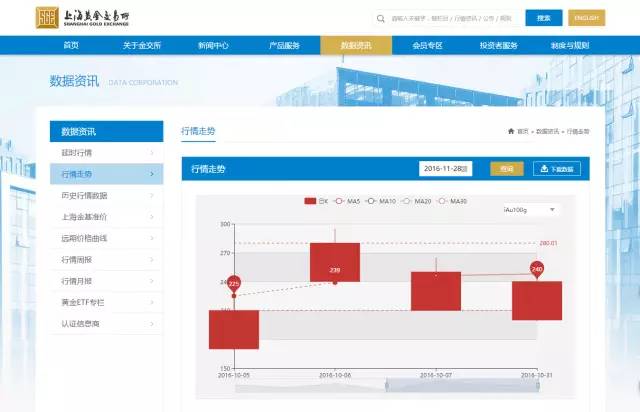Image resolution: width=640 pixels, height=412 pixels.
Task: Open 行情月报 in the sidebar
Action: point(107,281)
